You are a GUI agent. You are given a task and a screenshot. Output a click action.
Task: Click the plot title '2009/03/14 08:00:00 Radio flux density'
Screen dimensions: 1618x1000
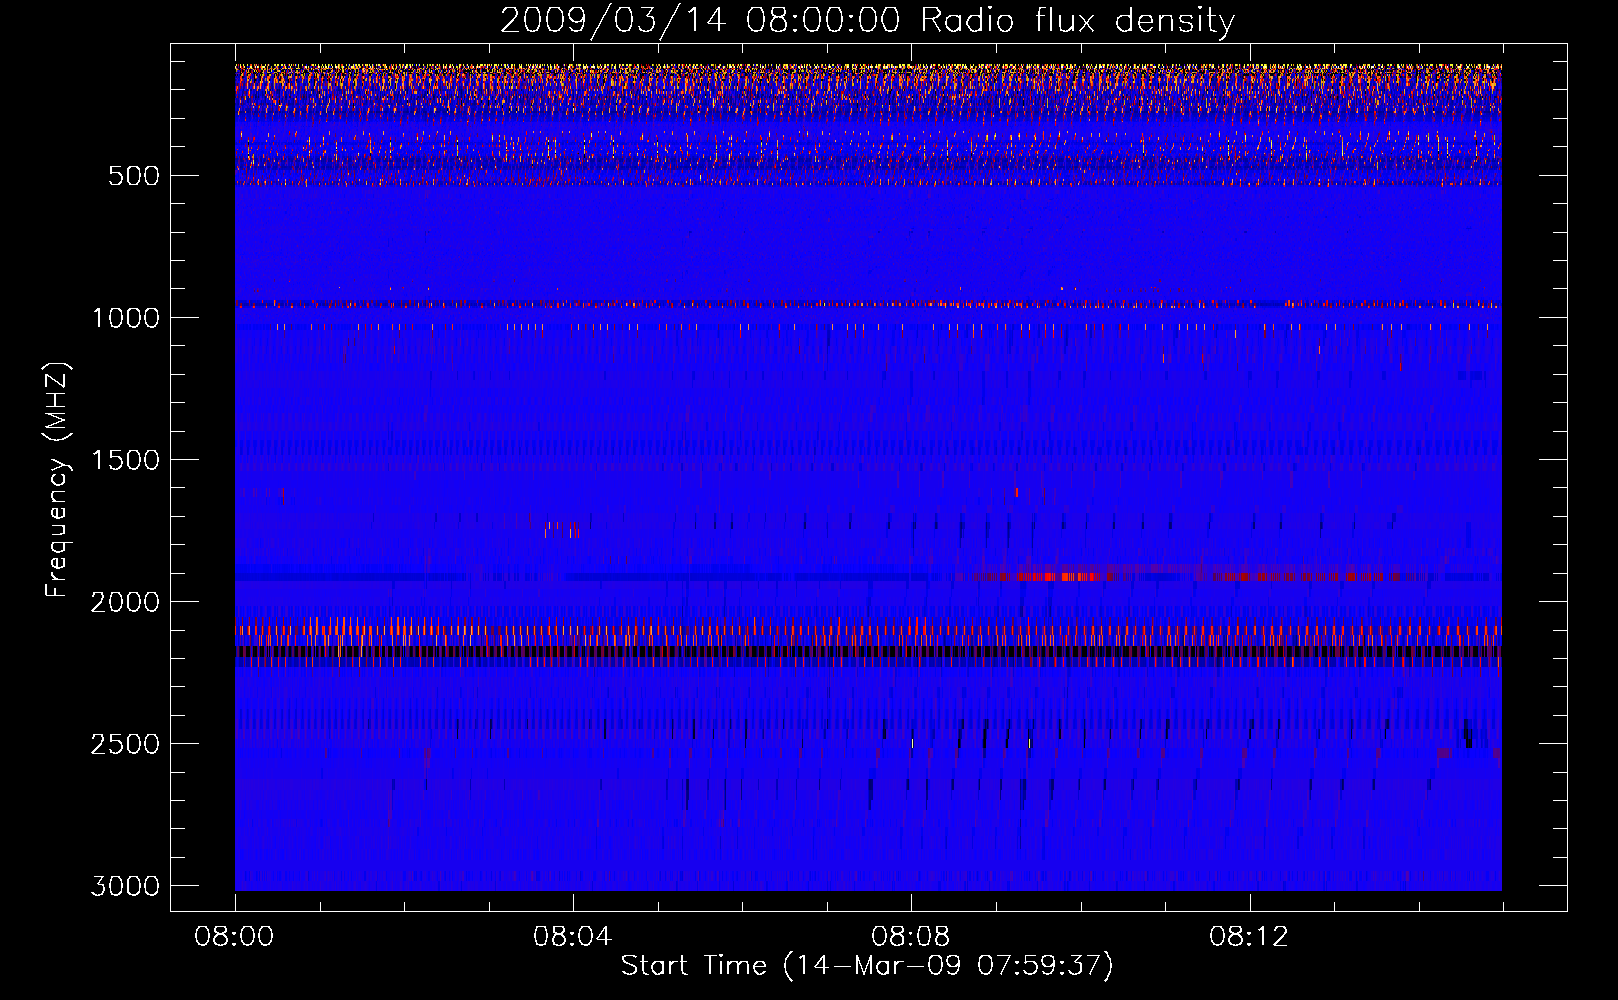[867, 21]
